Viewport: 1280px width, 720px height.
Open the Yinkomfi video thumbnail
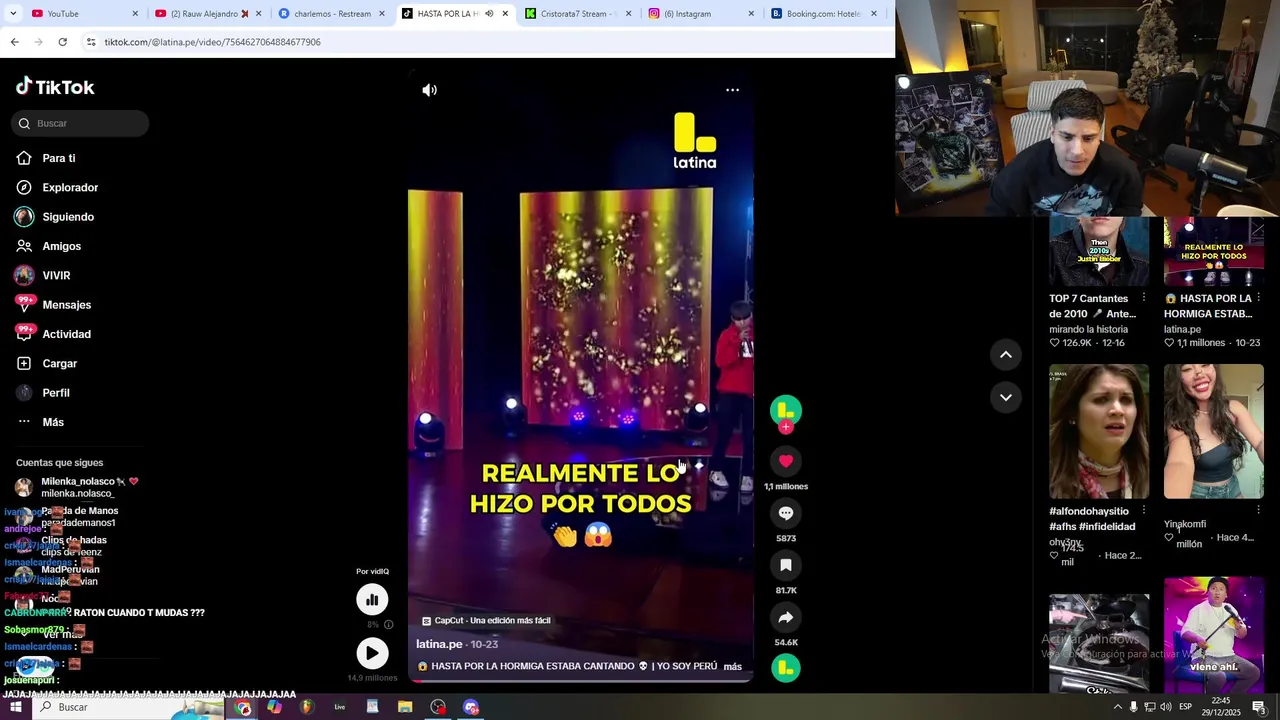click(x=1214, y=431)
